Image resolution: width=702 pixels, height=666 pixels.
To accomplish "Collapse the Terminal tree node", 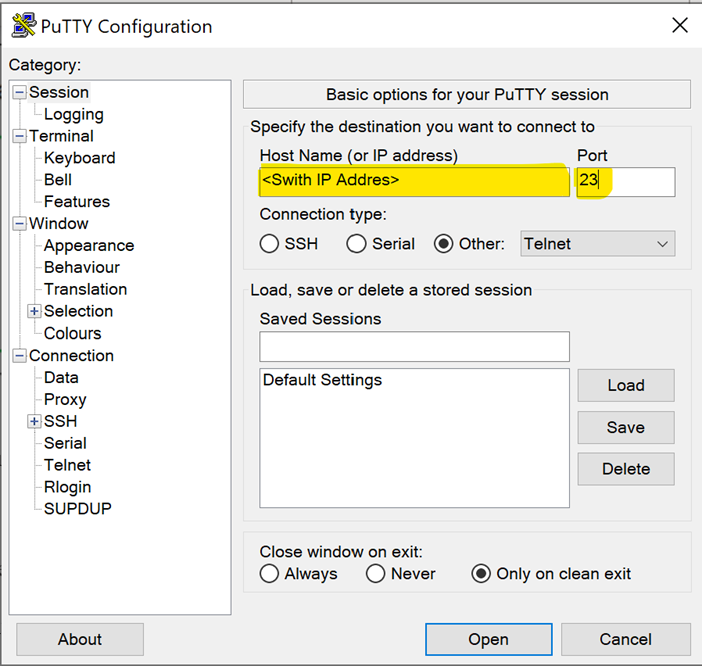I will coord(19,136).
